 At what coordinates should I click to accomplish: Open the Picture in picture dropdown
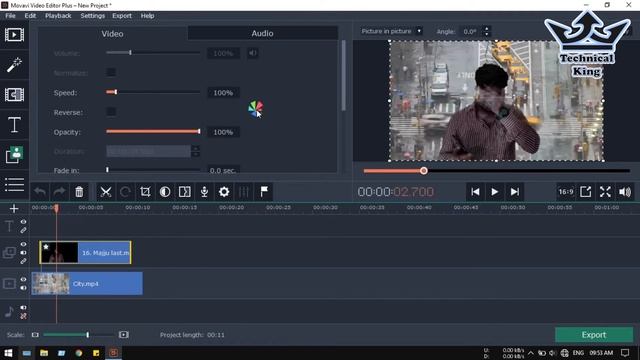(x=391, y=31)
